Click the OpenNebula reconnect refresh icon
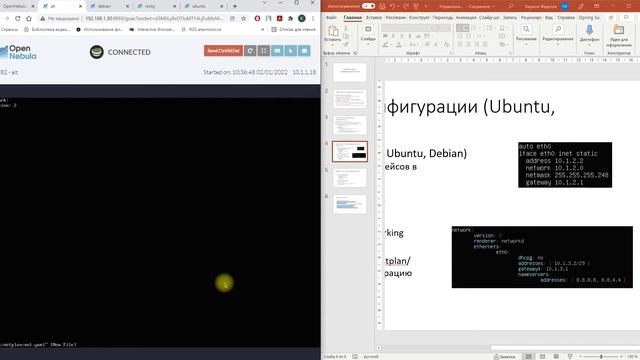This screenshot has height=360, width=640. (250, 51)
